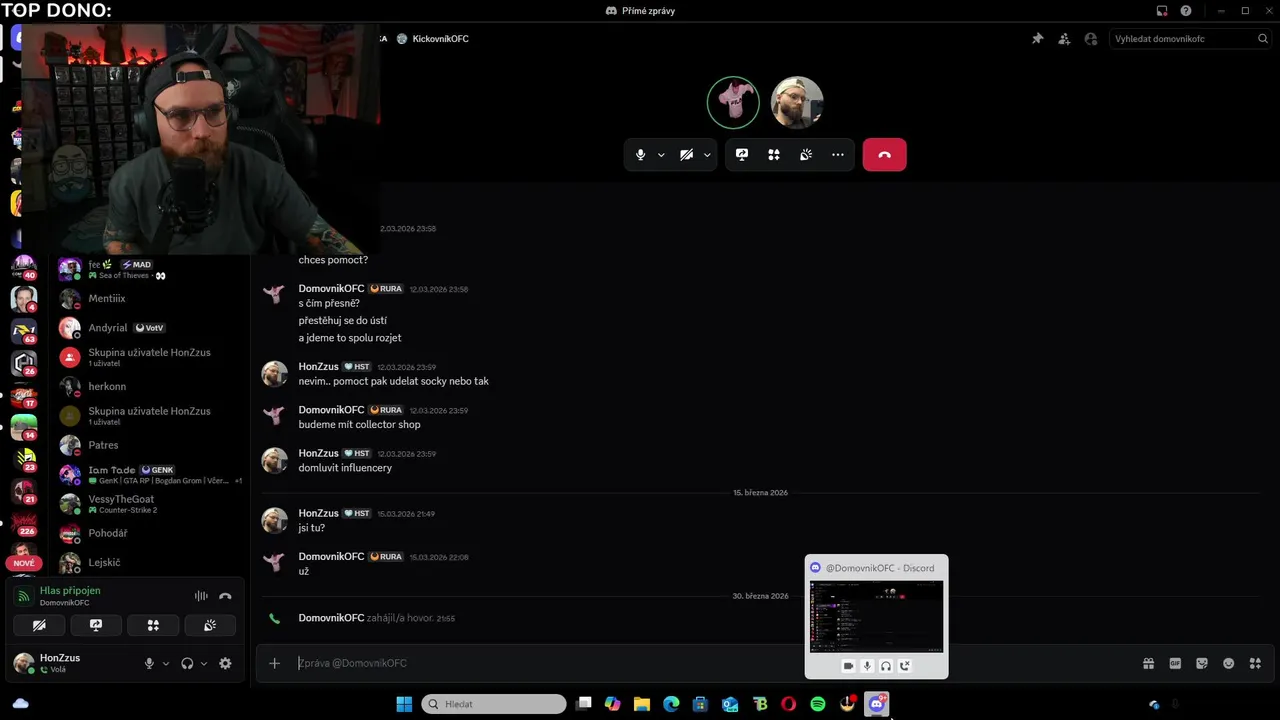1280x720 pixels.
Task: Open the plus attach menu in message bar
Action: point(274,663)
